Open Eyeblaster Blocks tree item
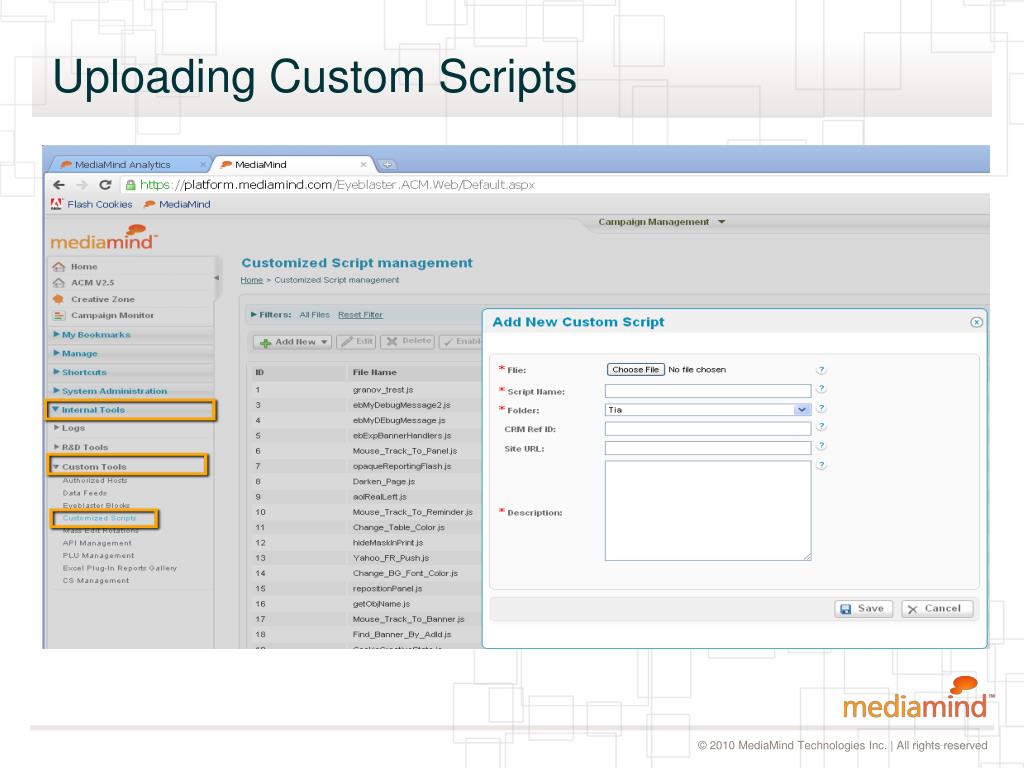The height and width of the screenshot is (768, 1024). tap(96, 505)
